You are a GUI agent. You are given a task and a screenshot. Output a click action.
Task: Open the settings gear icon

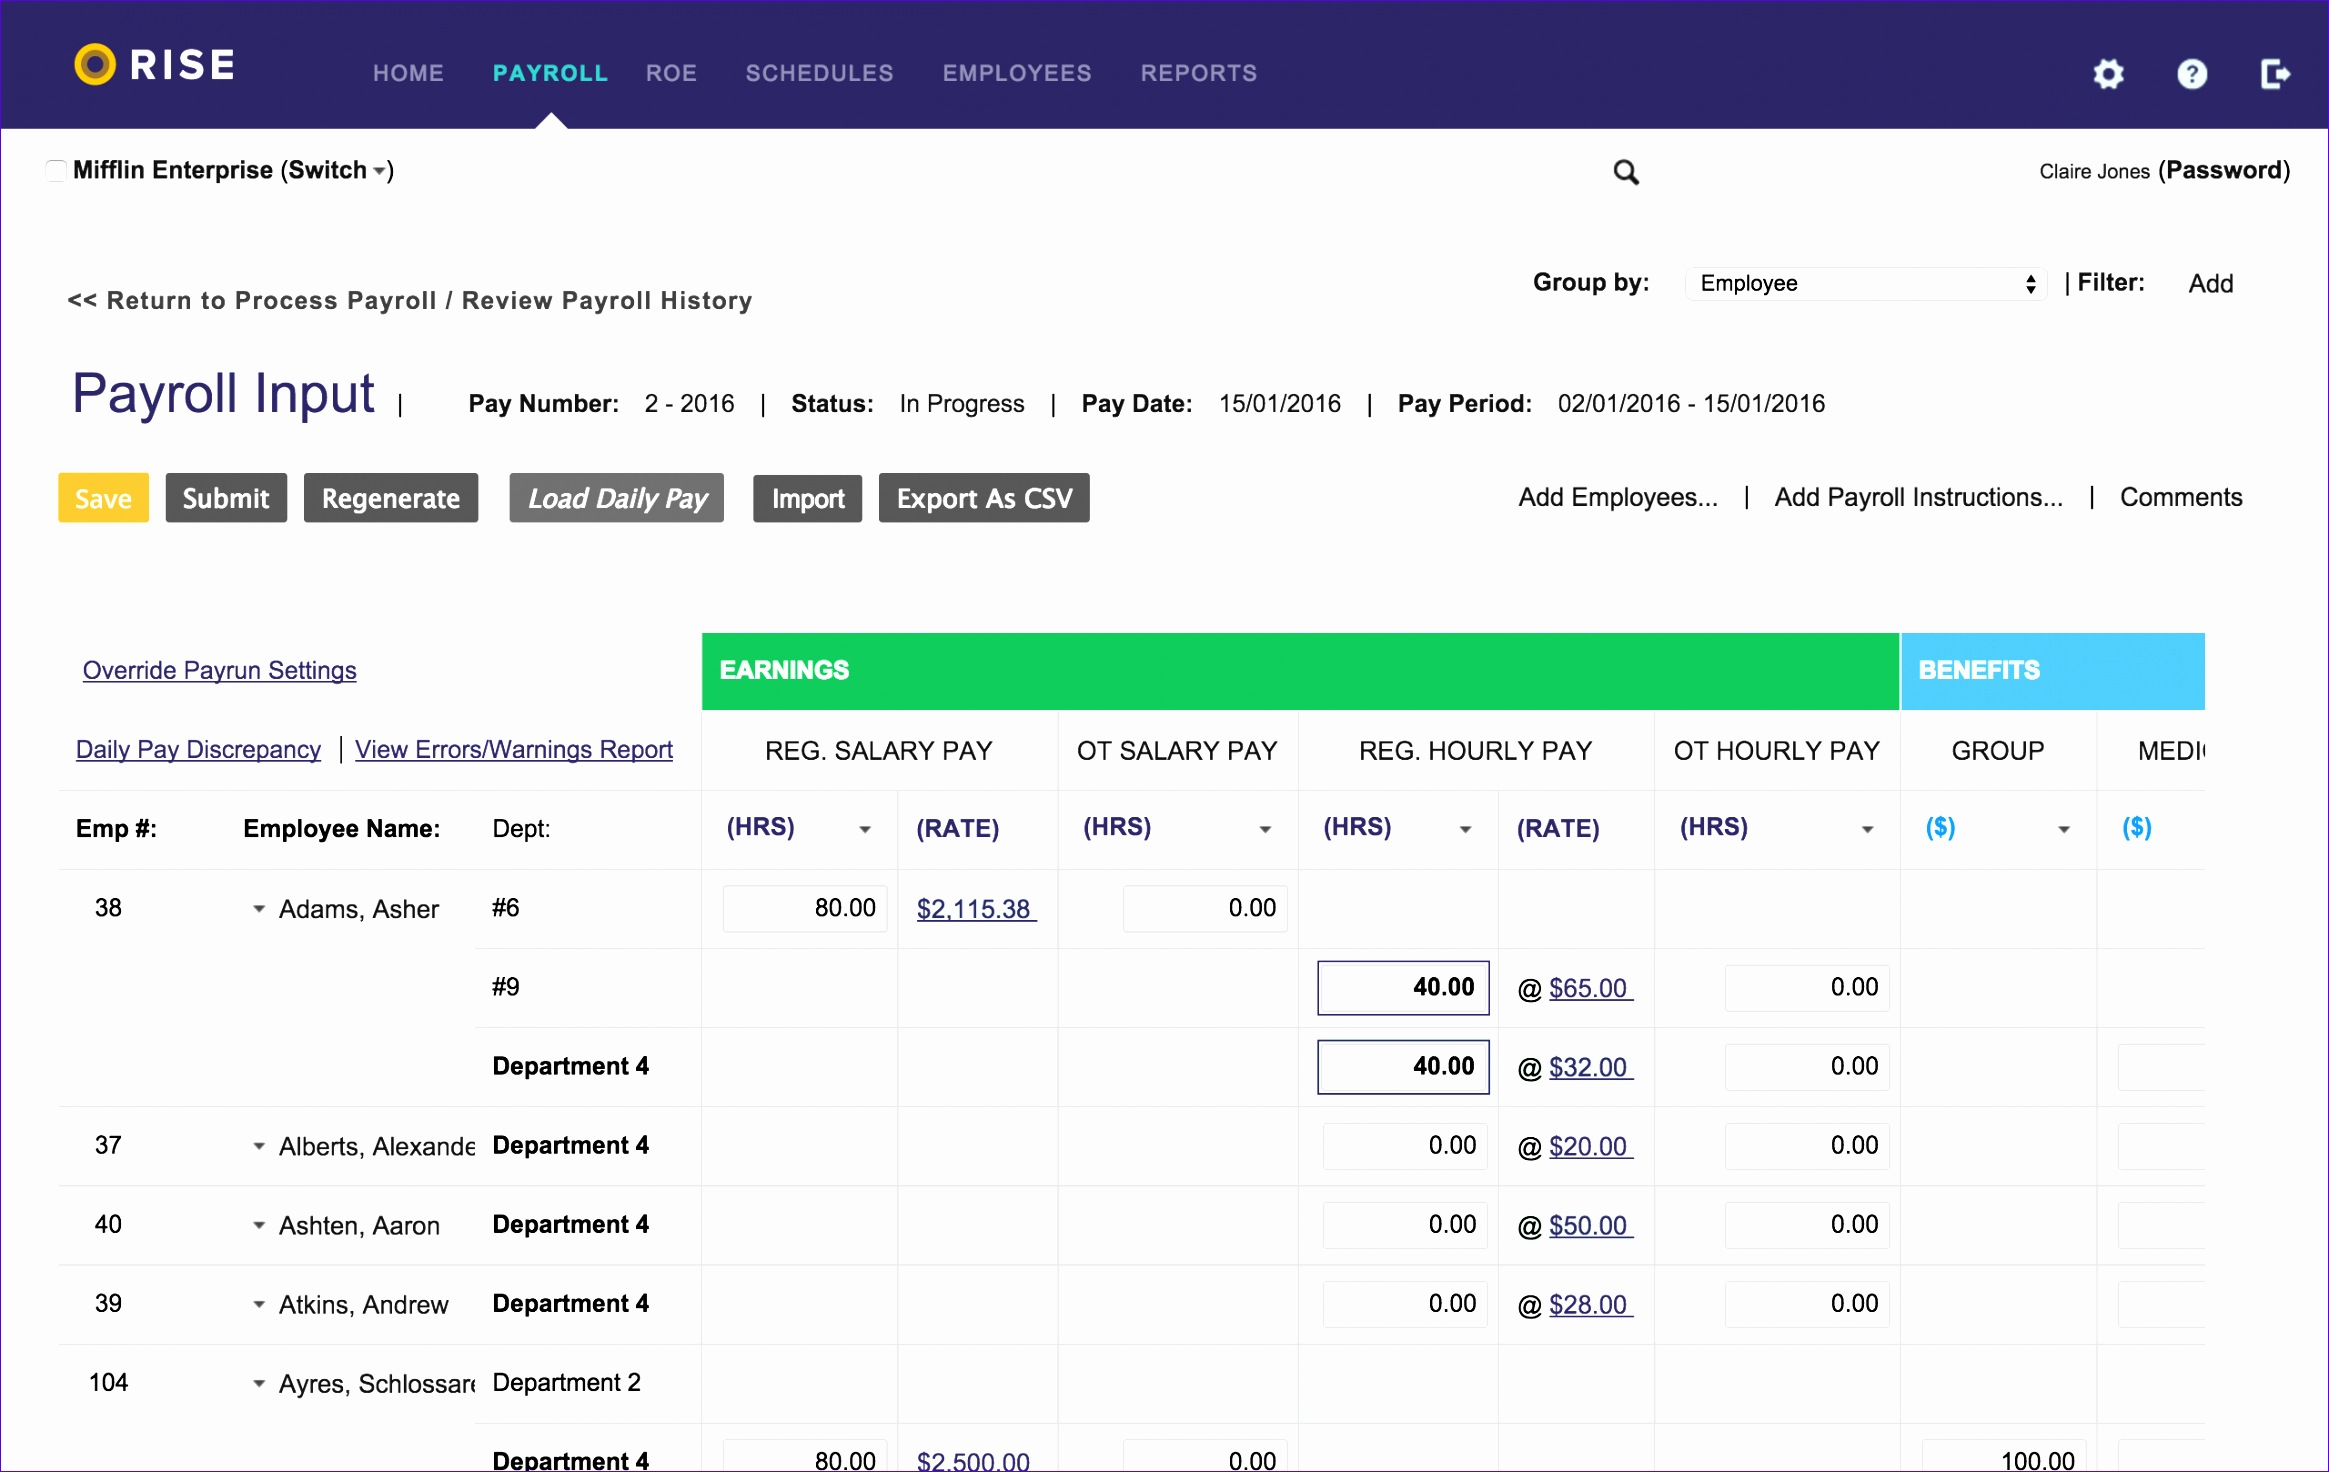2108,74
